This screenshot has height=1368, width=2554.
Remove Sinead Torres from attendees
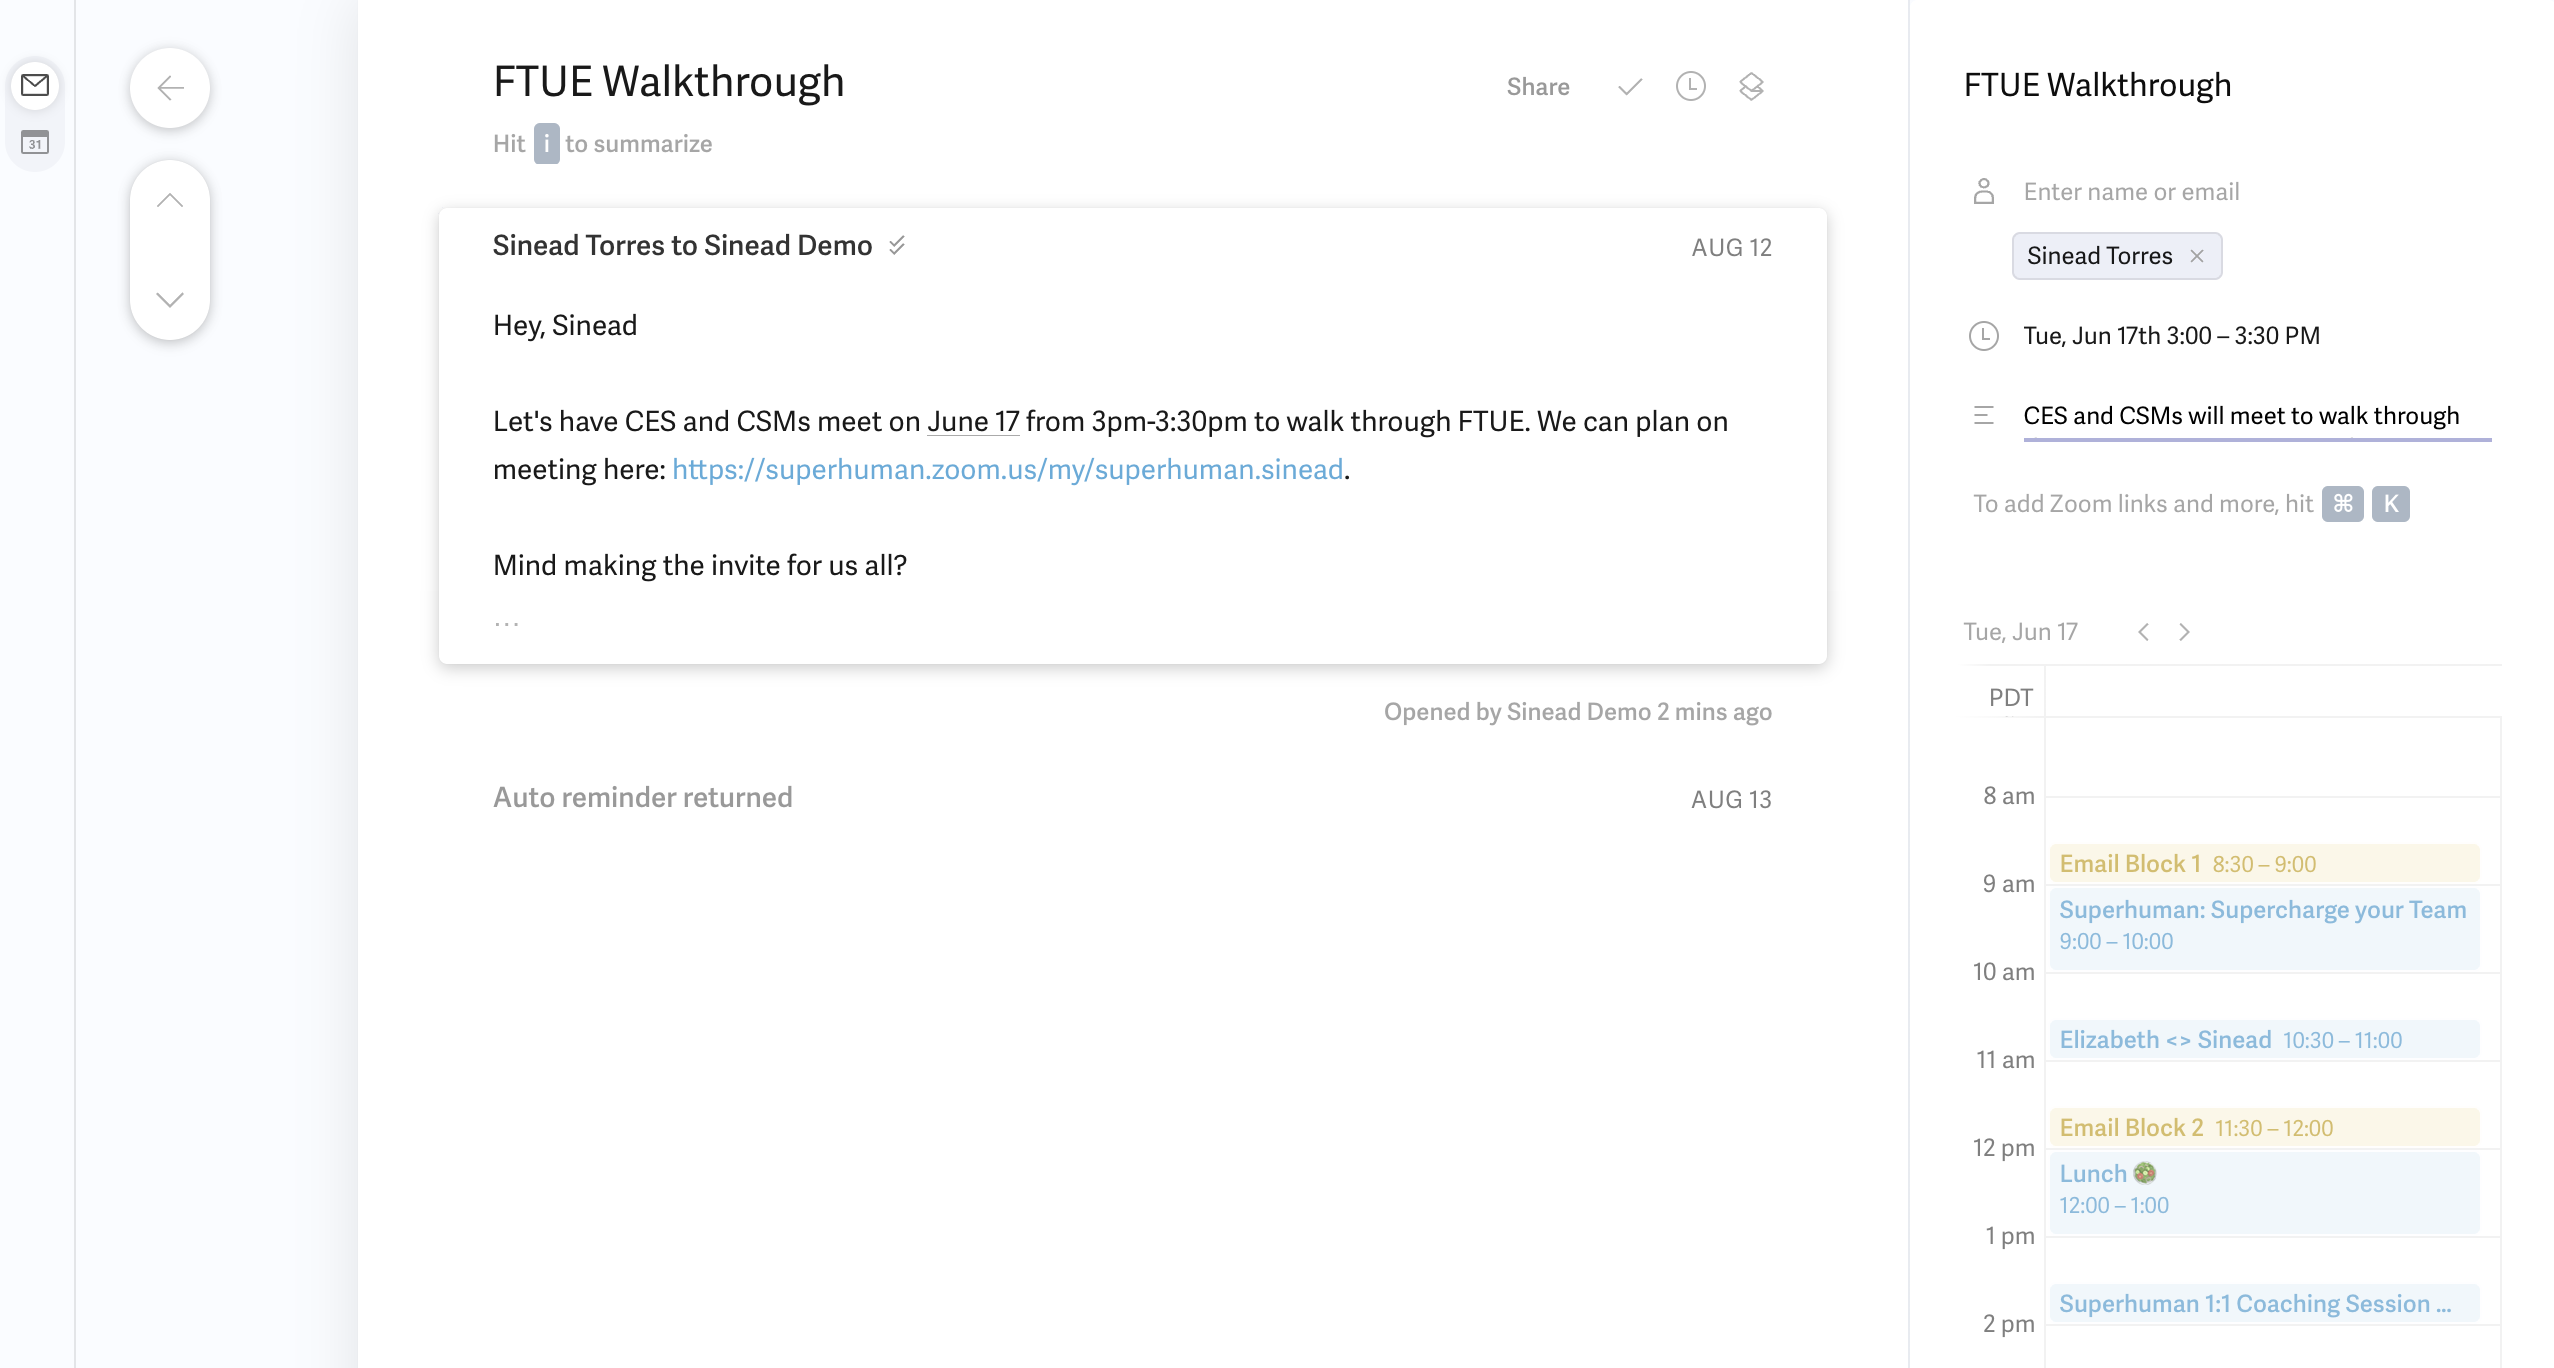[x=2197, y=256]
